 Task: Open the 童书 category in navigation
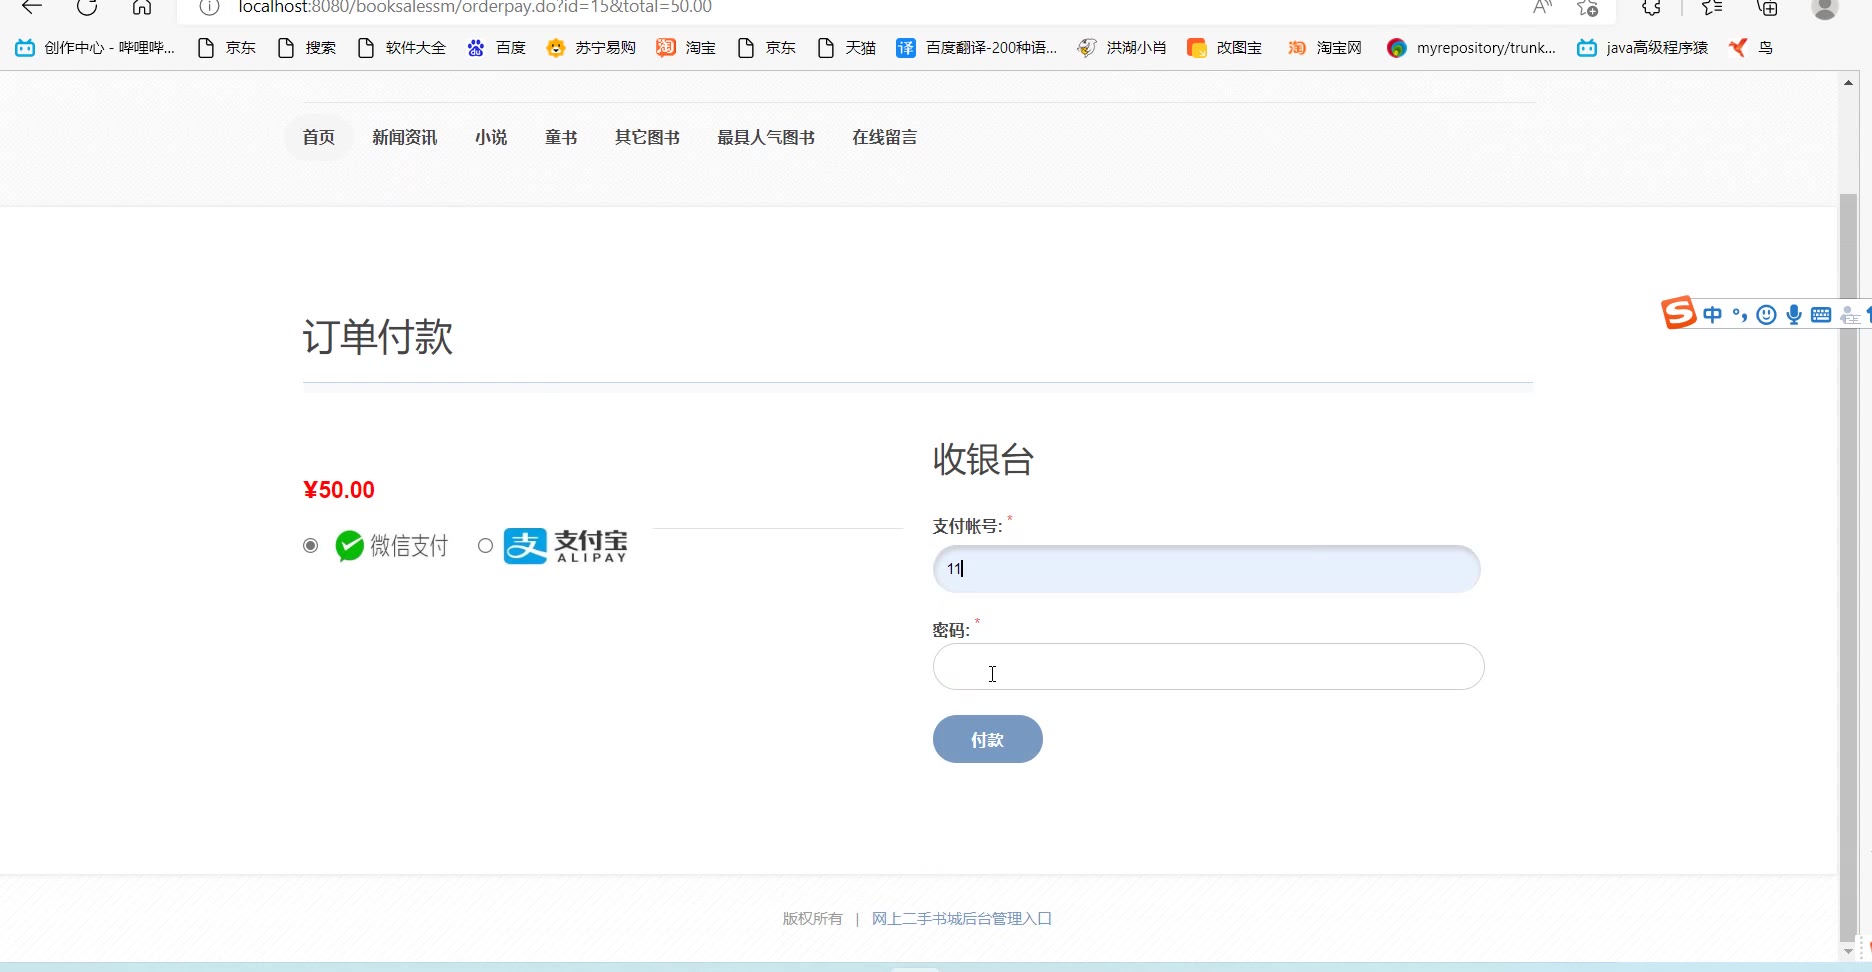coord(561,137)
